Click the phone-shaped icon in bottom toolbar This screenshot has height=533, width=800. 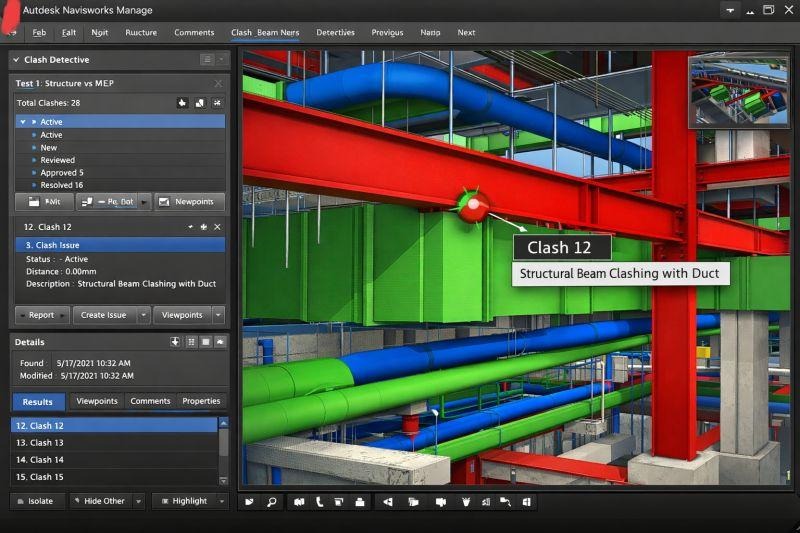click(319, 502)
